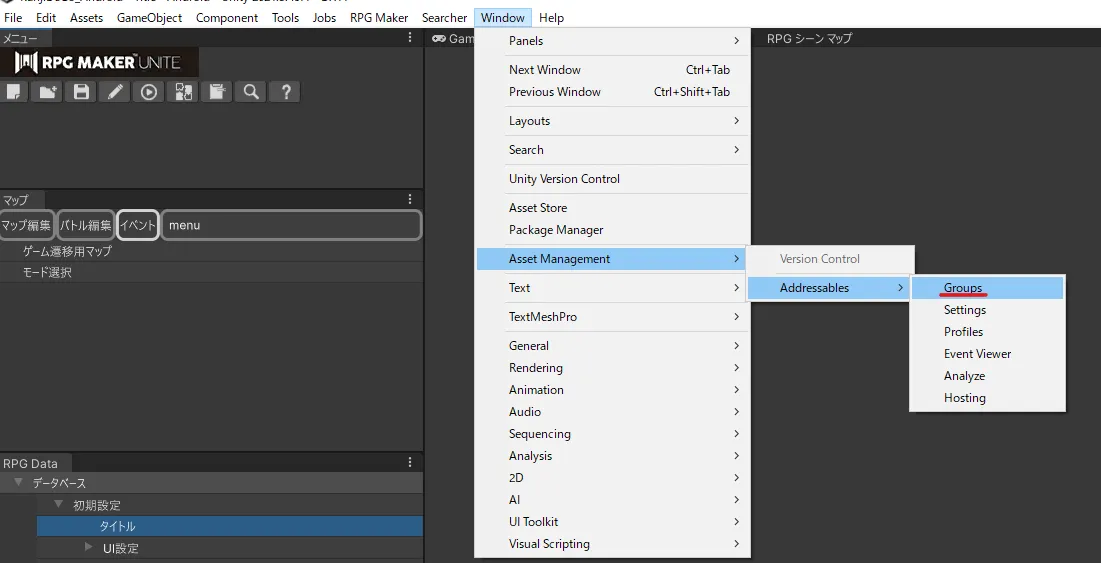Collapse the 初期設定 tree node

(59, 504)
